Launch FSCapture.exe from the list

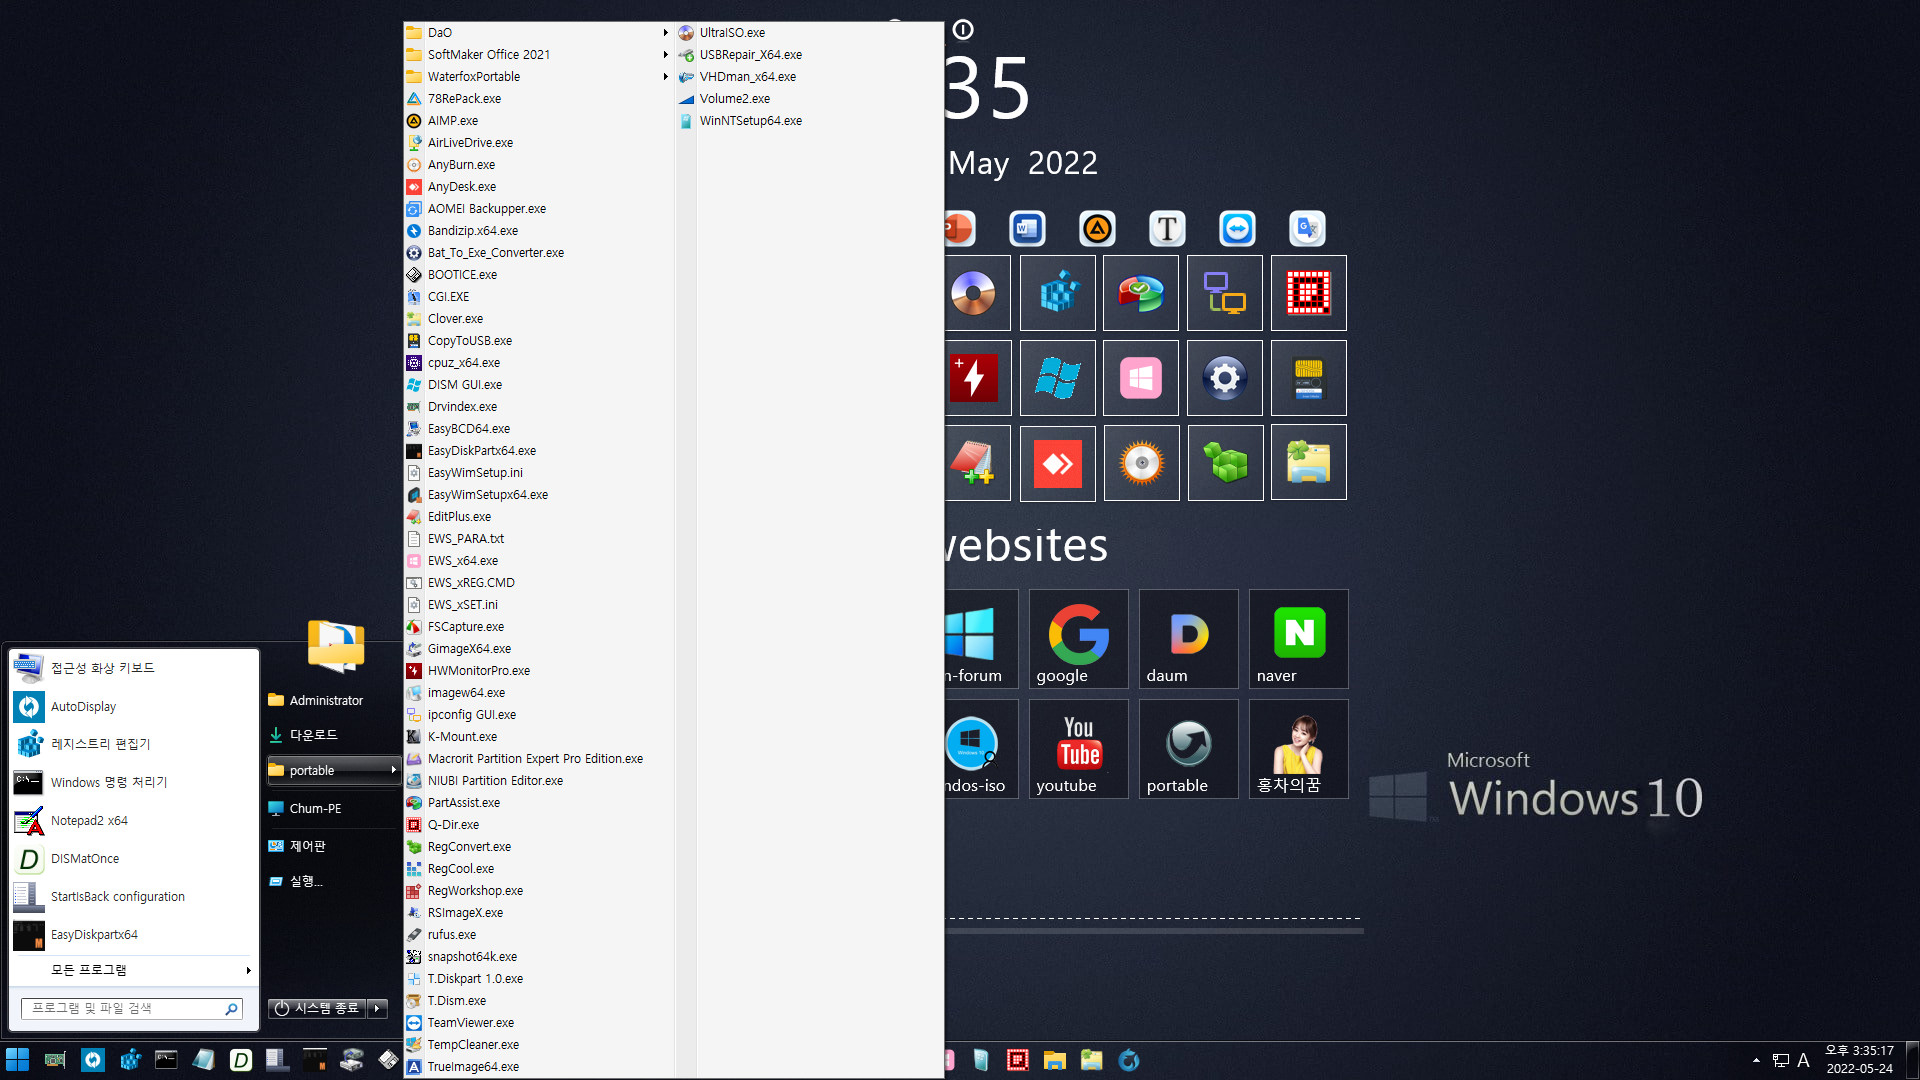[538, 627]
